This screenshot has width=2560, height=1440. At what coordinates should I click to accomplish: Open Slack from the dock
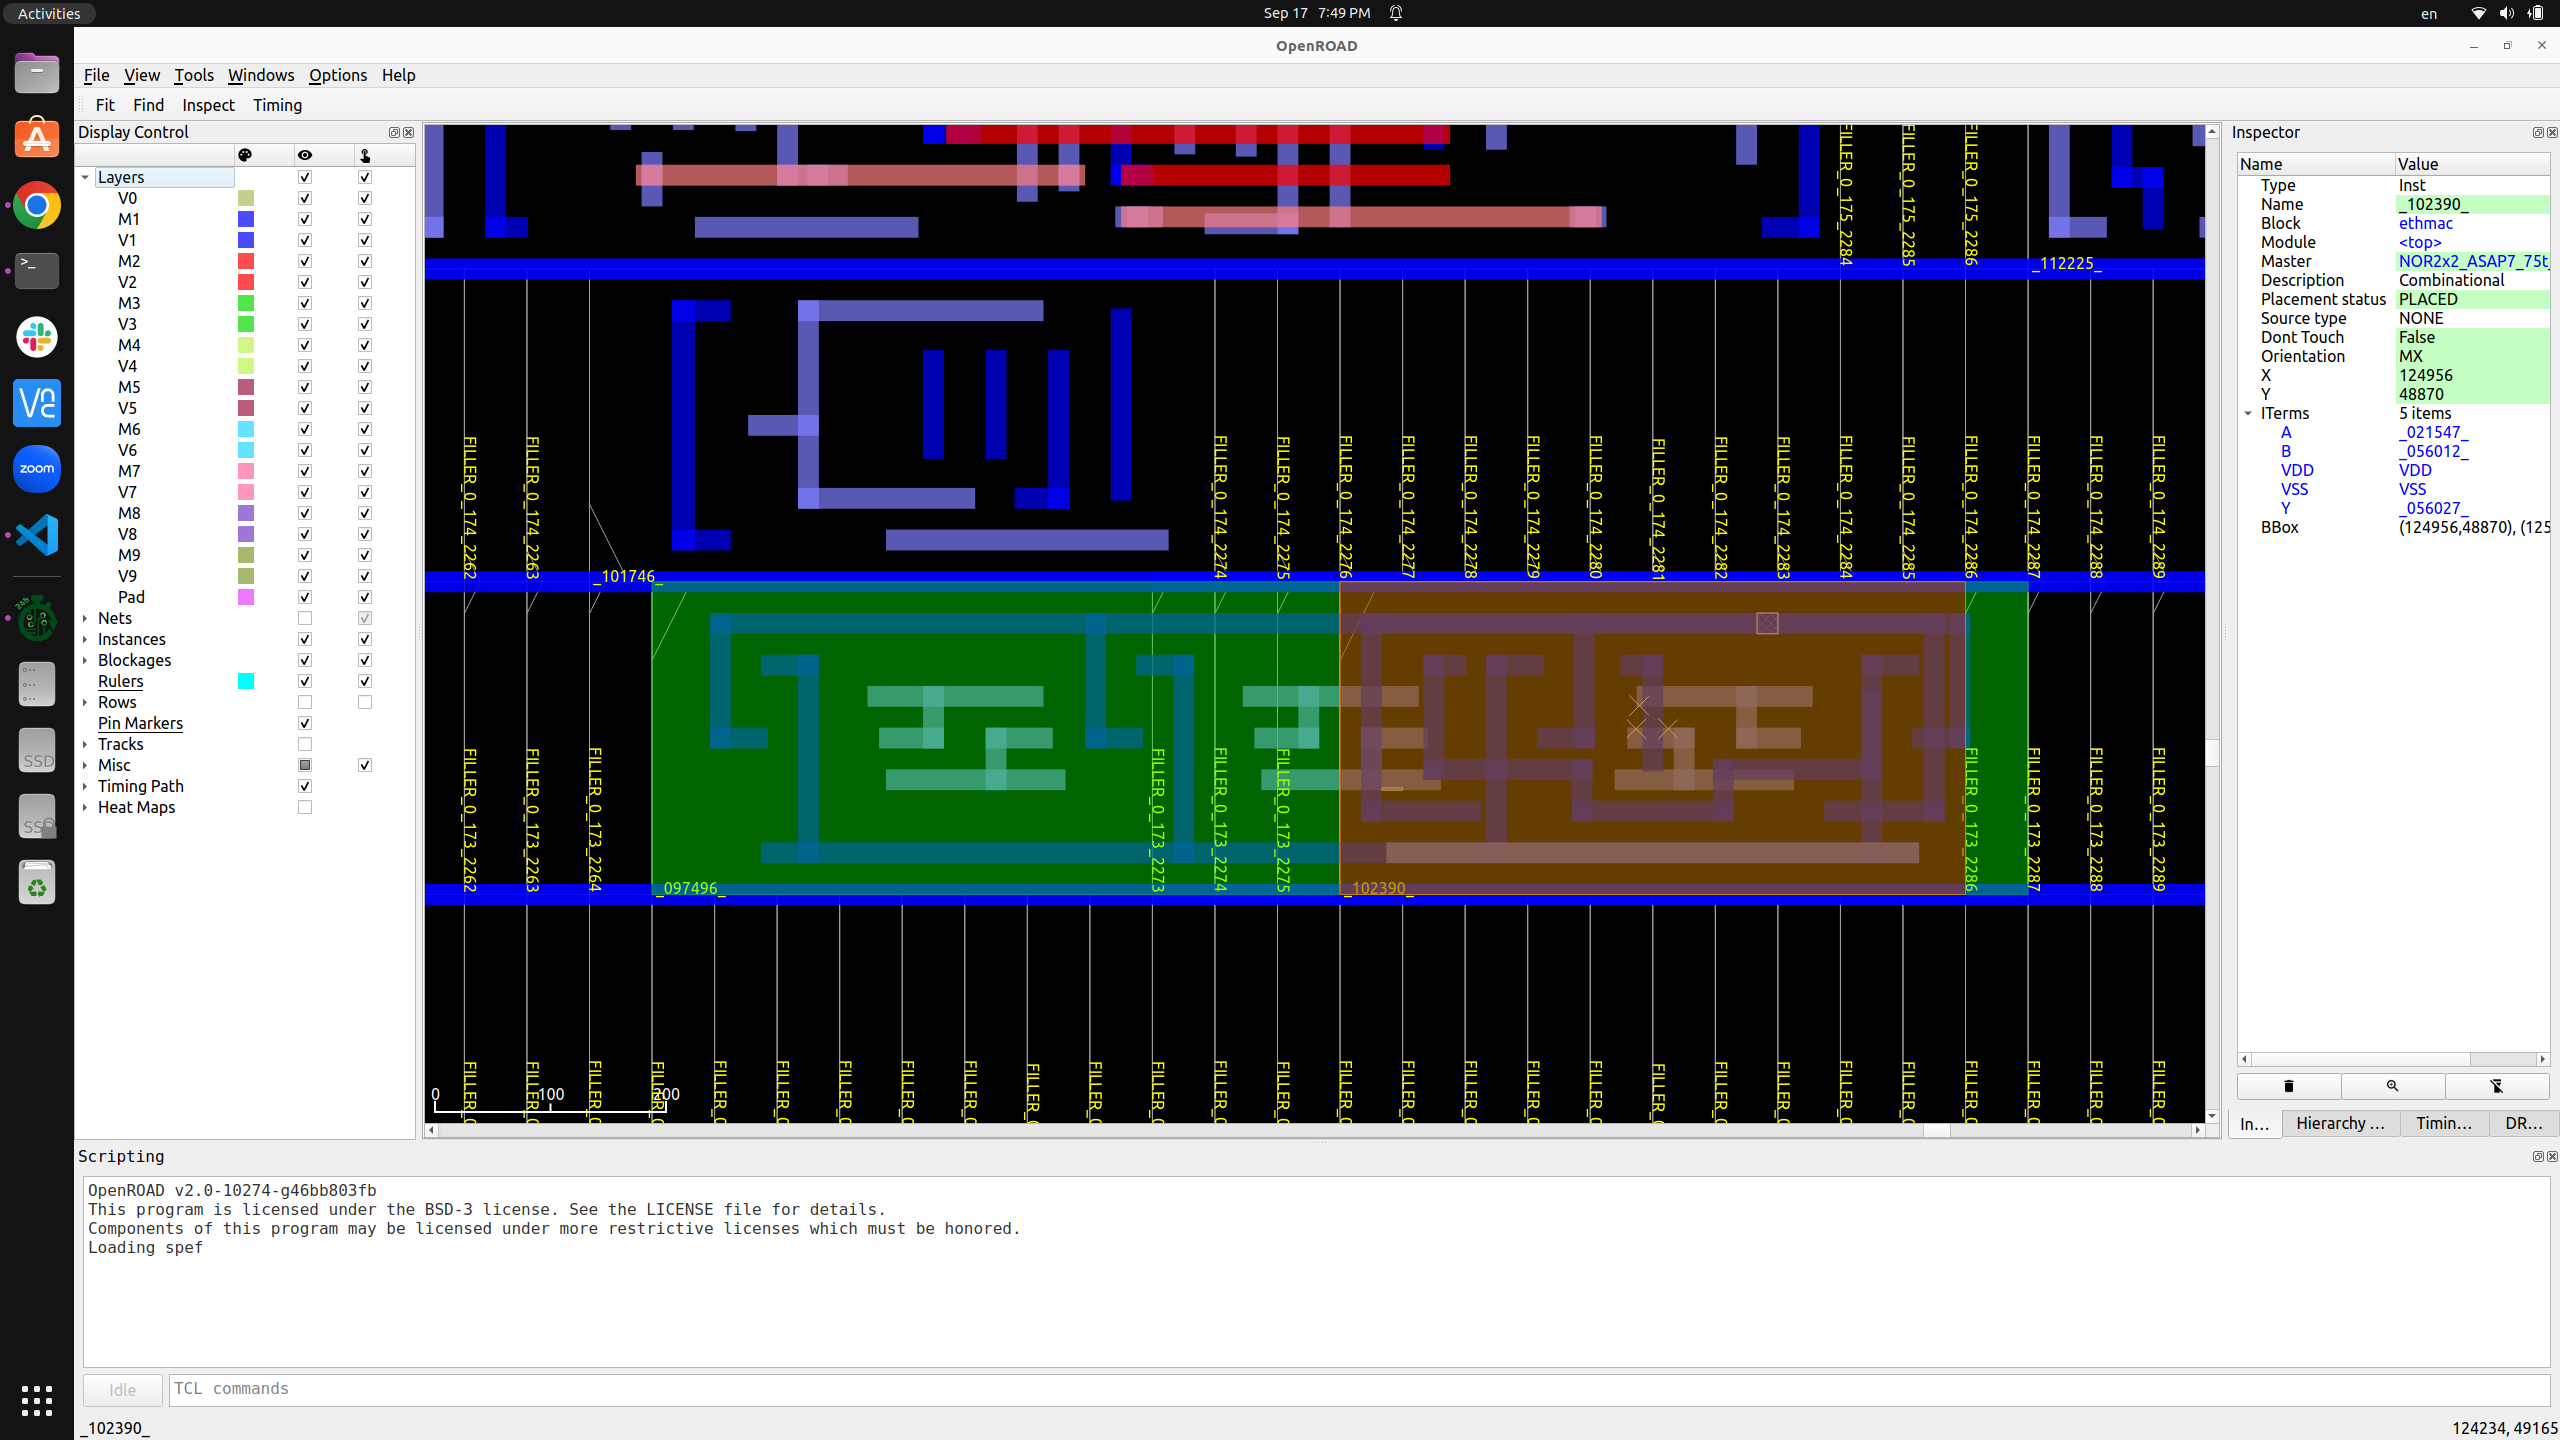(x=36, y=337)
